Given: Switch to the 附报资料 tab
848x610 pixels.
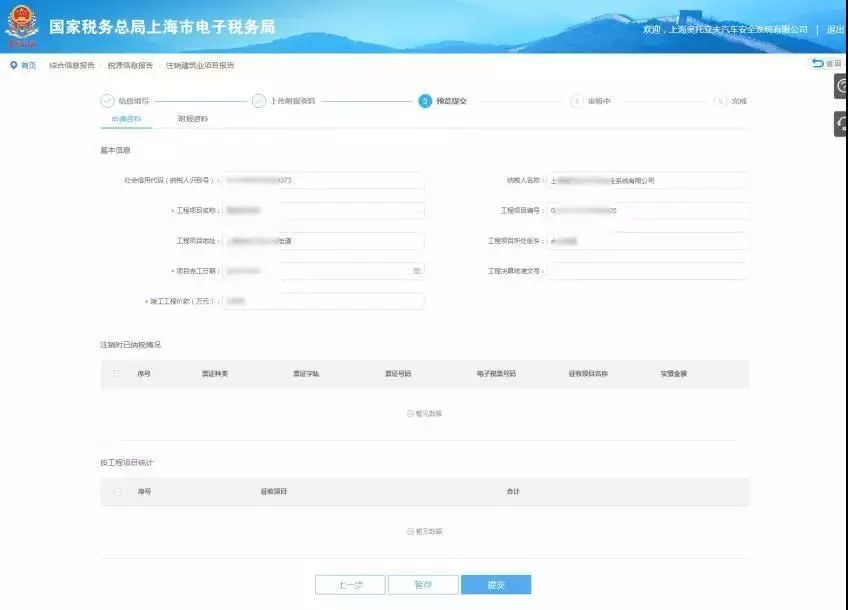Looking at the screenshot, I should tap(193, 119).
